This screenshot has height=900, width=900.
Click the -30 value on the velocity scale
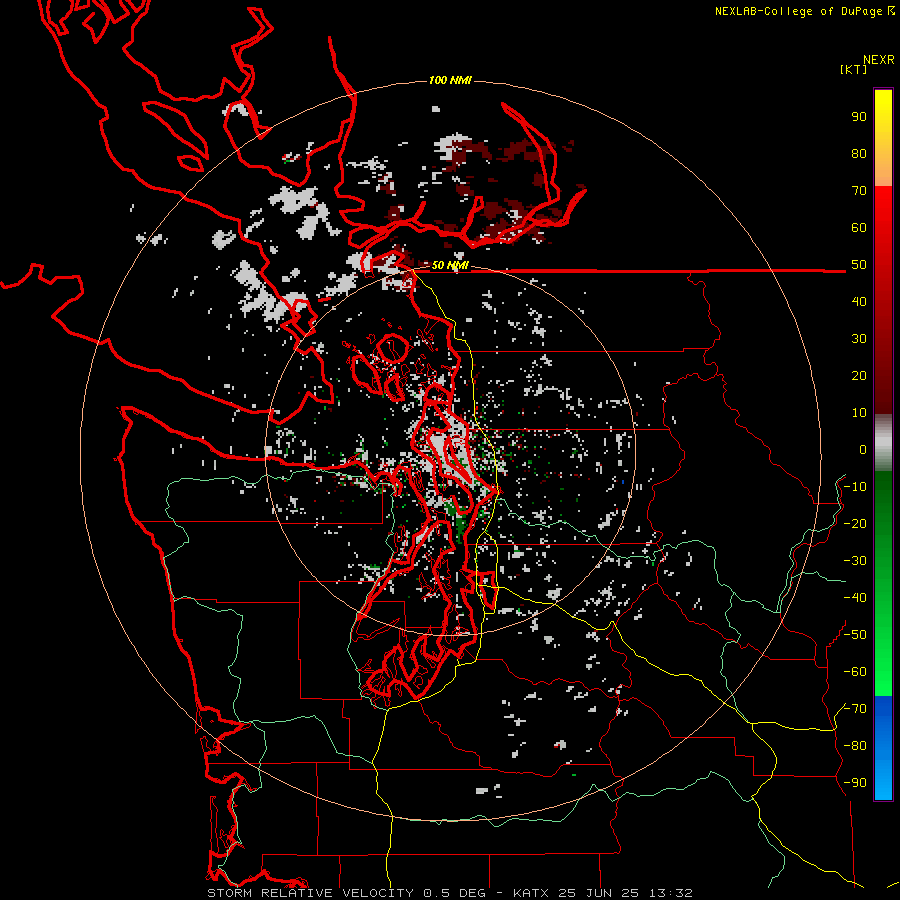pyautogui.click(x=855, y=561)
